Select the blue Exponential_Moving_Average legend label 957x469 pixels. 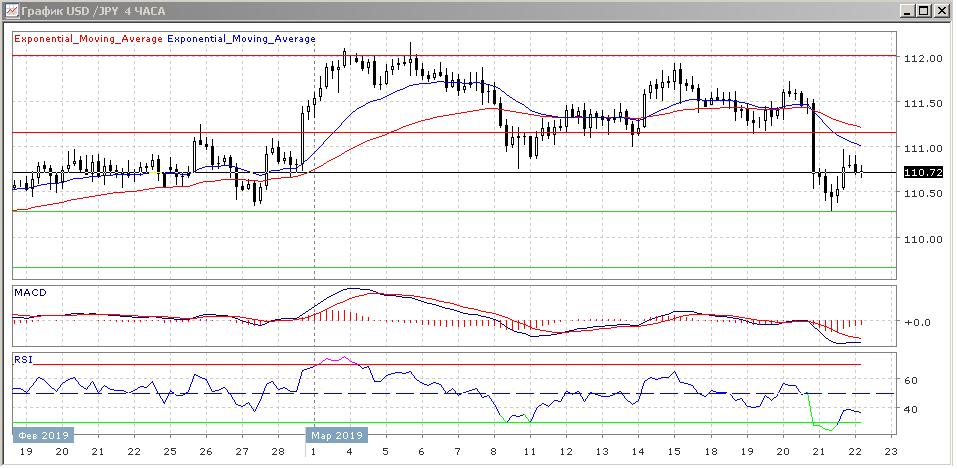241,39
